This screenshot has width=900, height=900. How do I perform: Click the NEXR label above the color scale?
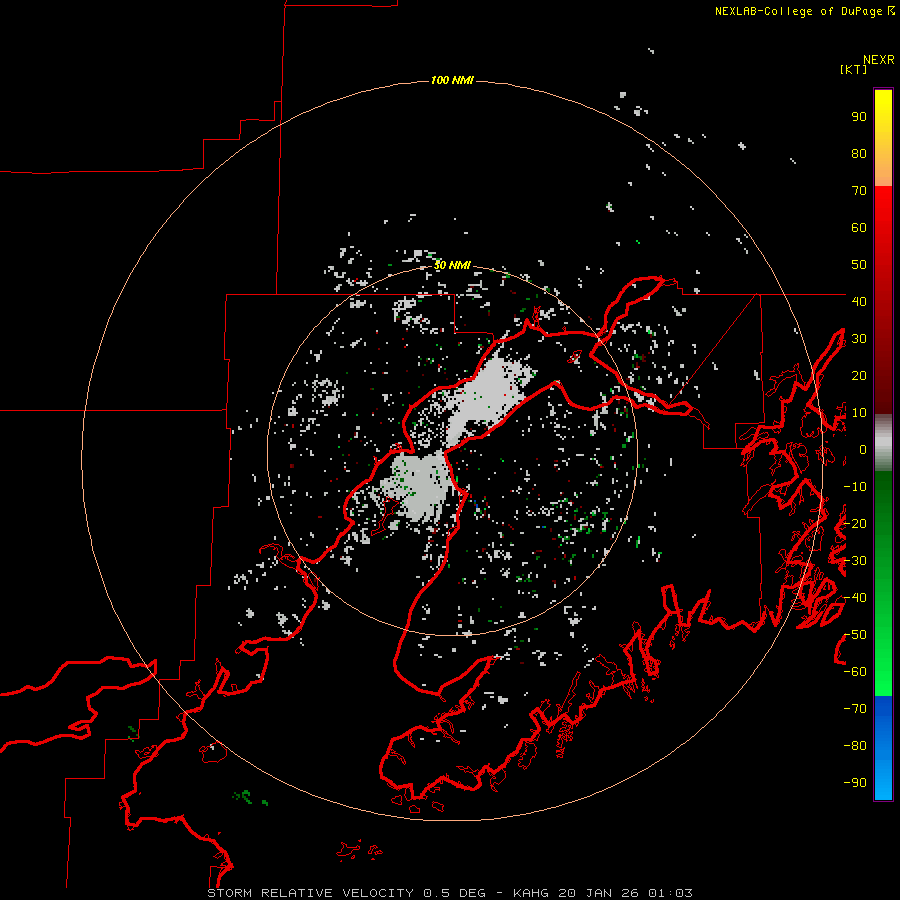(x=879, y=60)
